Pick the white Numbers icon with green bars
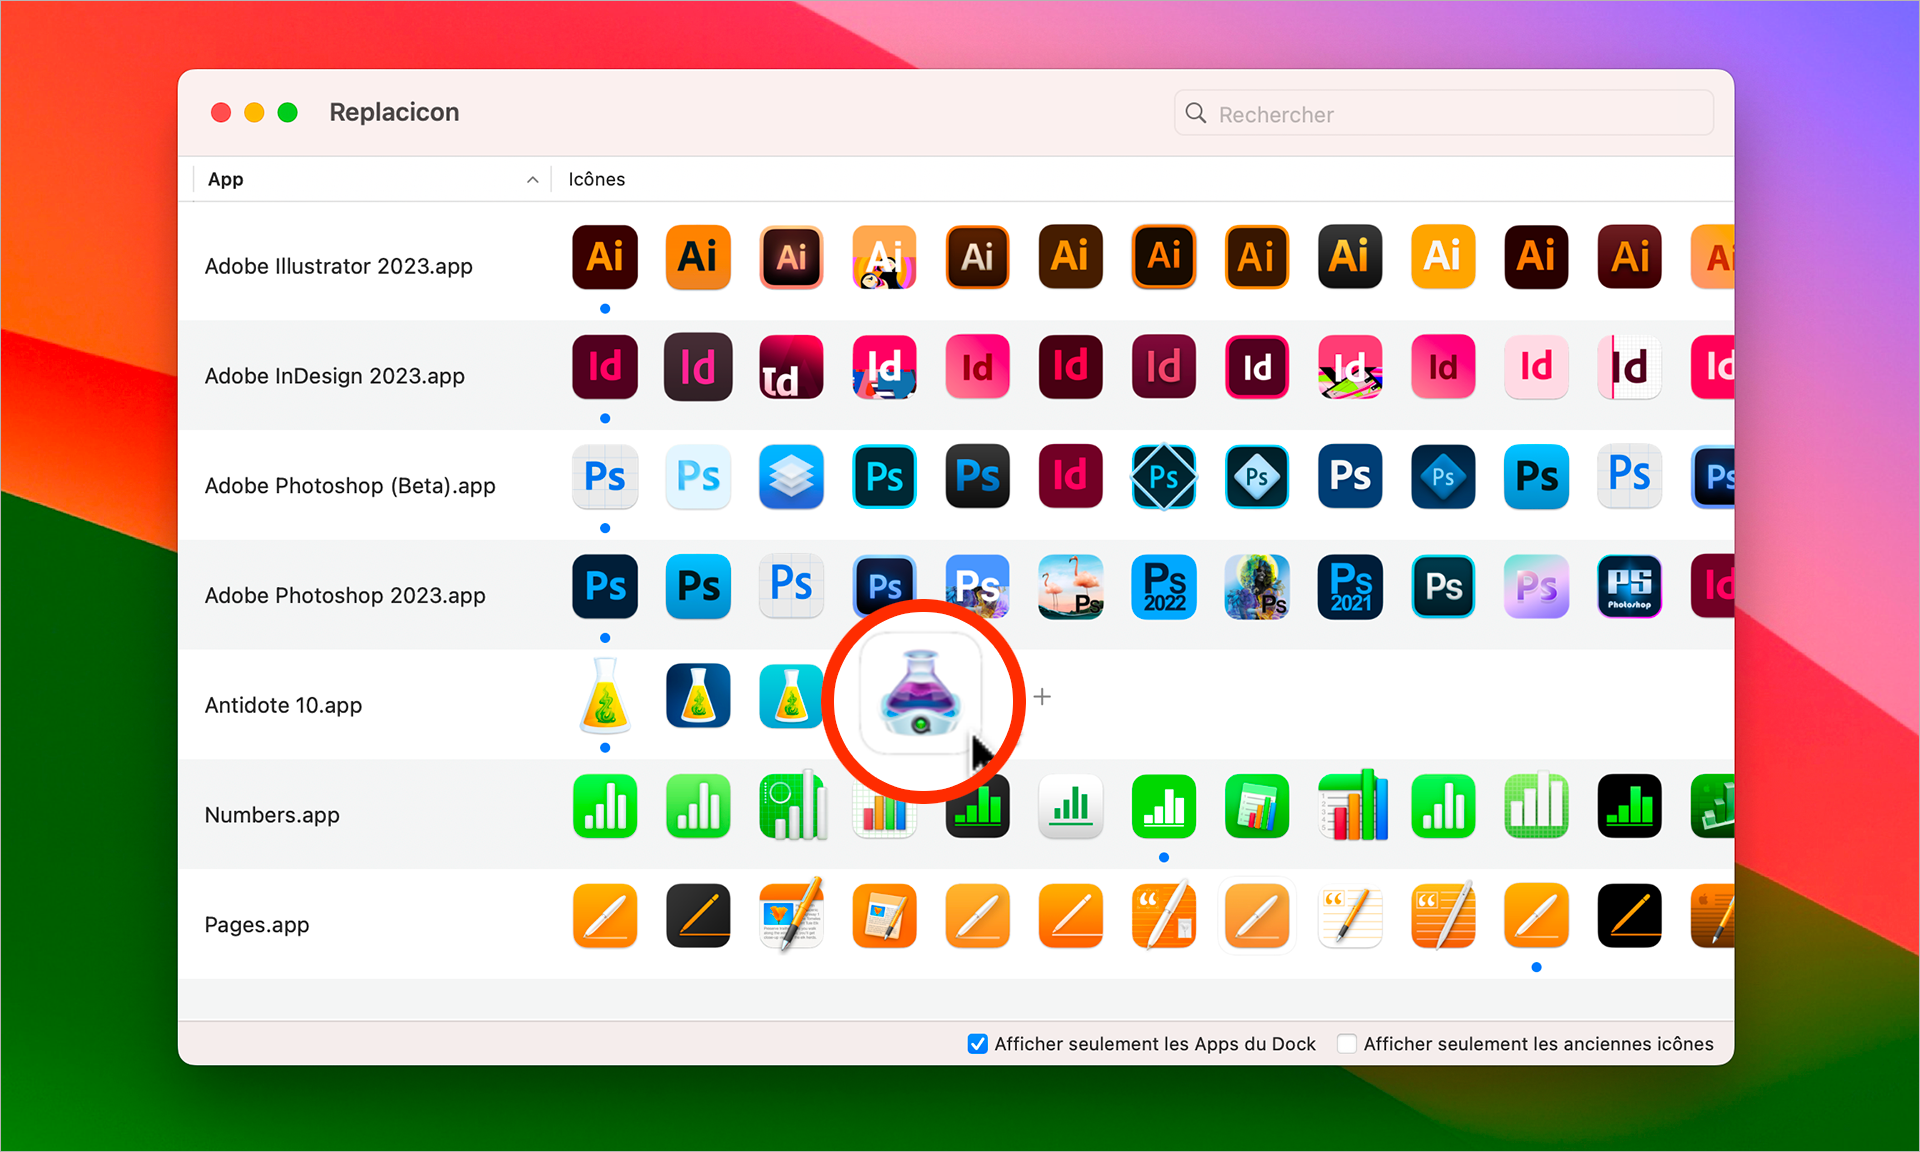The height and width of the screenshot is (1152, 1920). click(1070, 806)
